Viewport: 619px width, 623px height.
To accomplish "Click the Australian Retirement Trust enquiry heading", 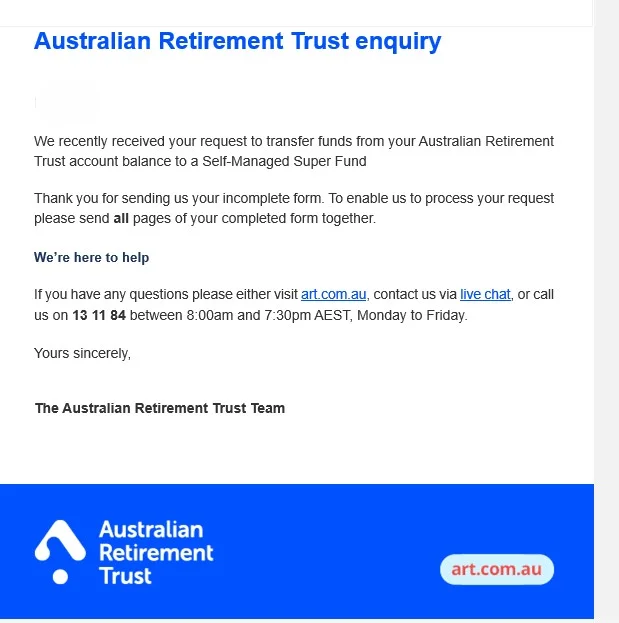I will click(238, 41).
